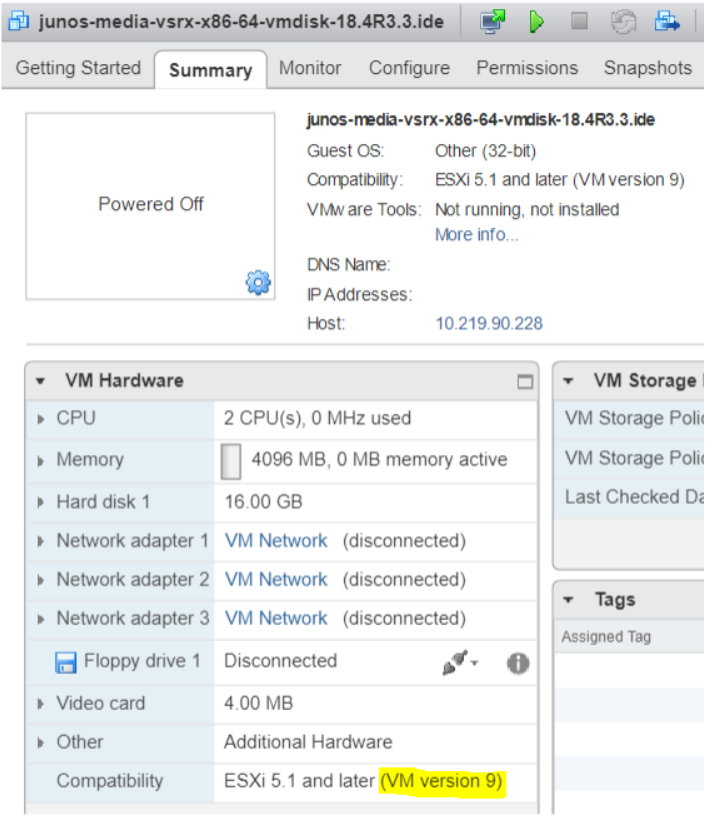Screen dimensions: 705x819
Task: Launch remote console from toolbar icon
Action: click(x=492, y=21)
